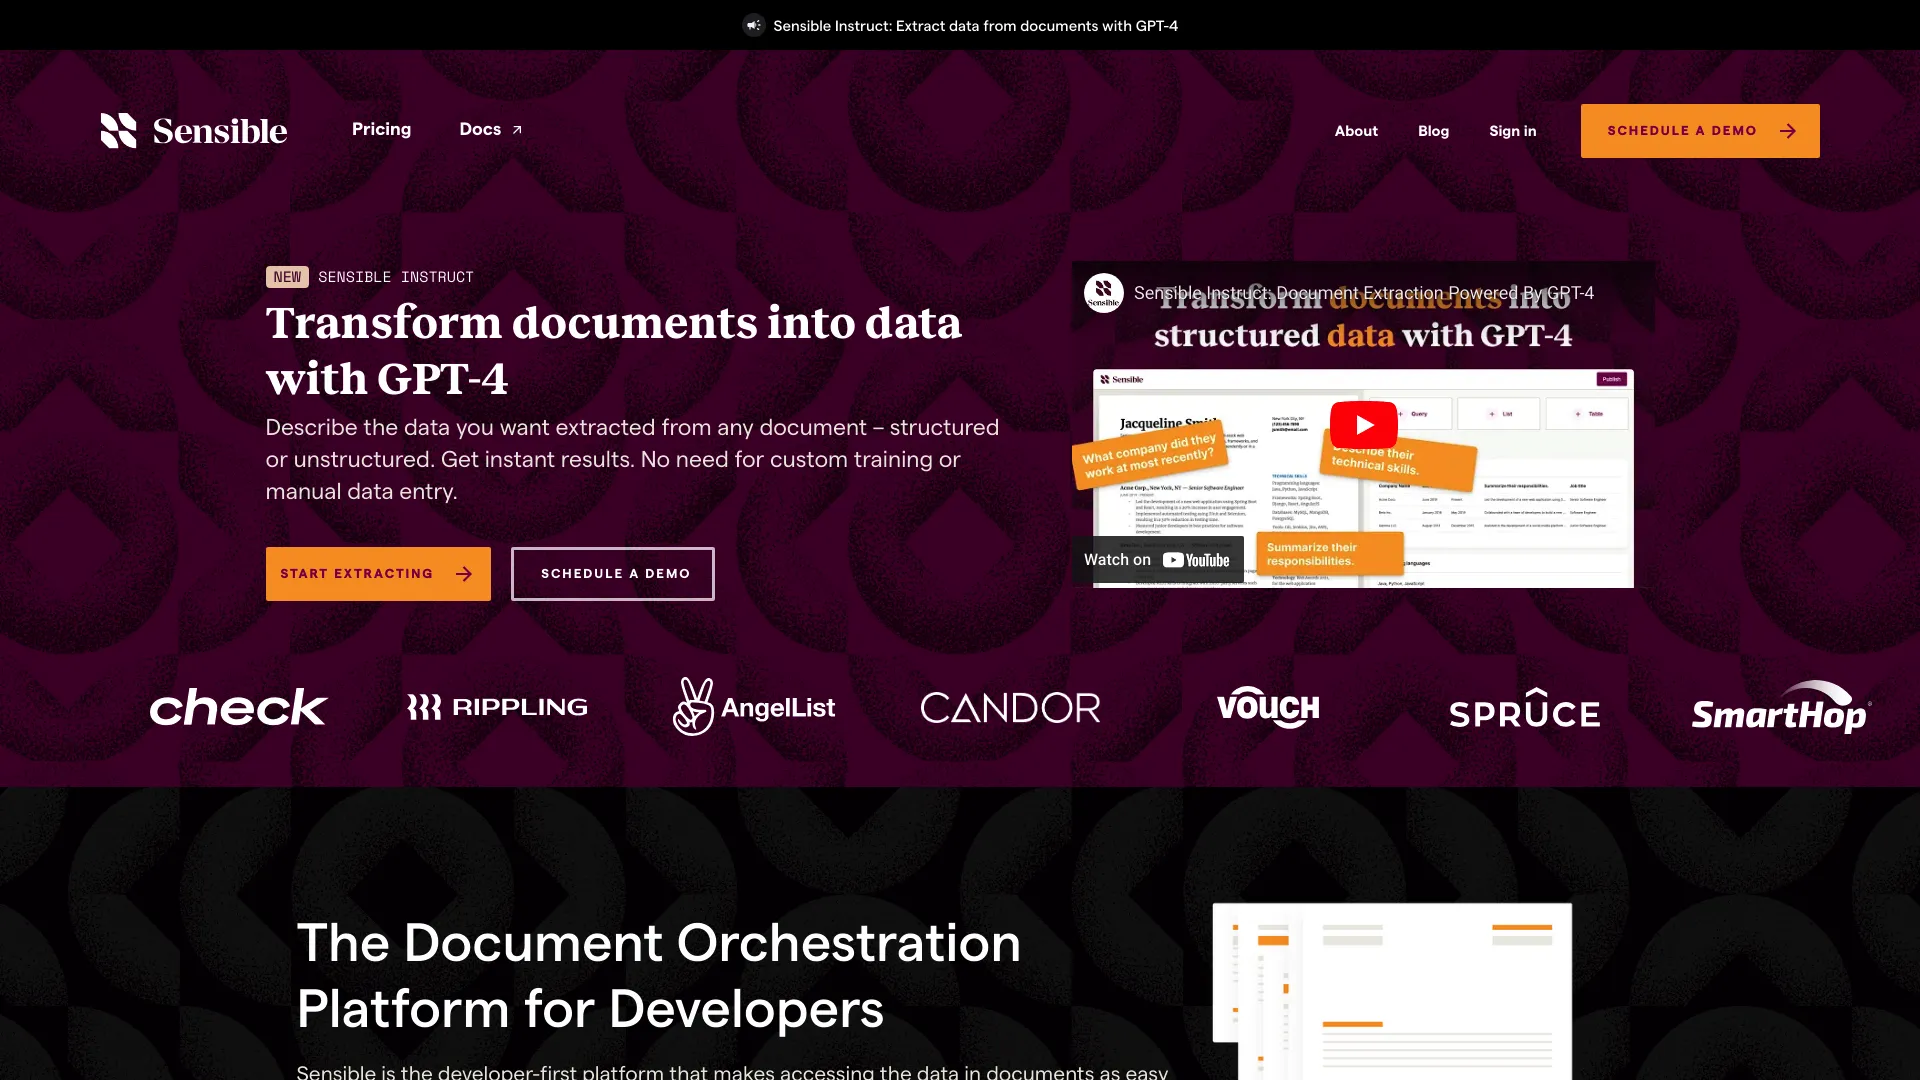The image size is (1920, 1080).
Task: Click the NEW badge above the headline
Action: click(x=287, y=277)
